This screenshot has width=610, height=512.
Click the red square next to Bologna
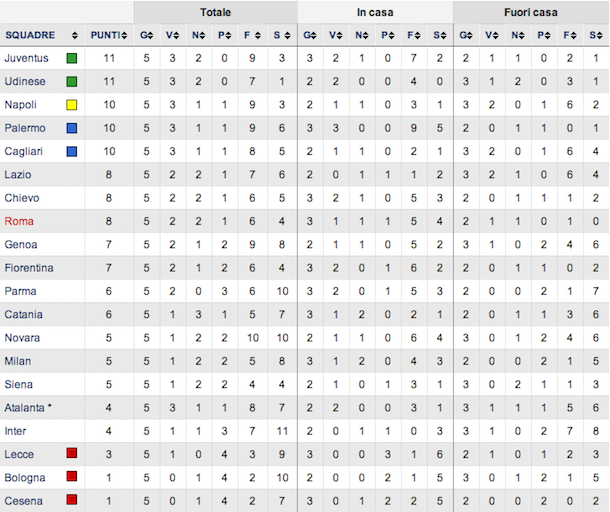click(72, 476)
